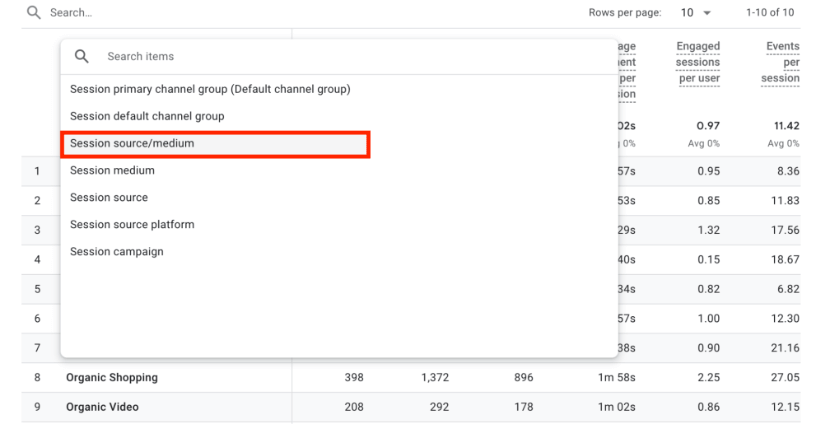Choose the Session source item
Screen dimensions: 823x424
tap(109, 198)
